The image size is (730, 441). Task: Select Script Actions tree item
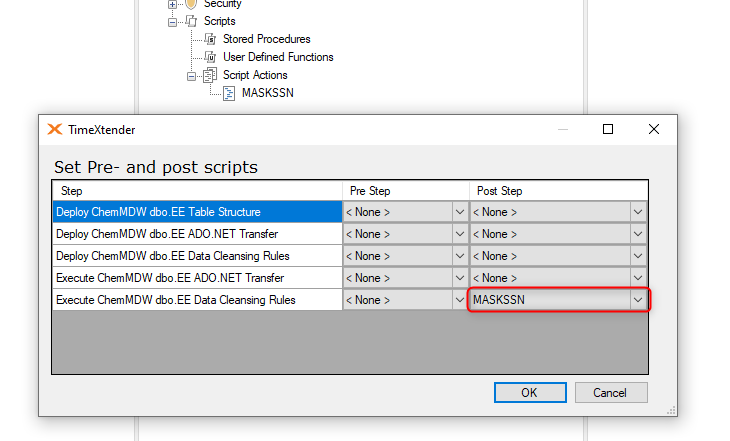[x=255, y=75]
